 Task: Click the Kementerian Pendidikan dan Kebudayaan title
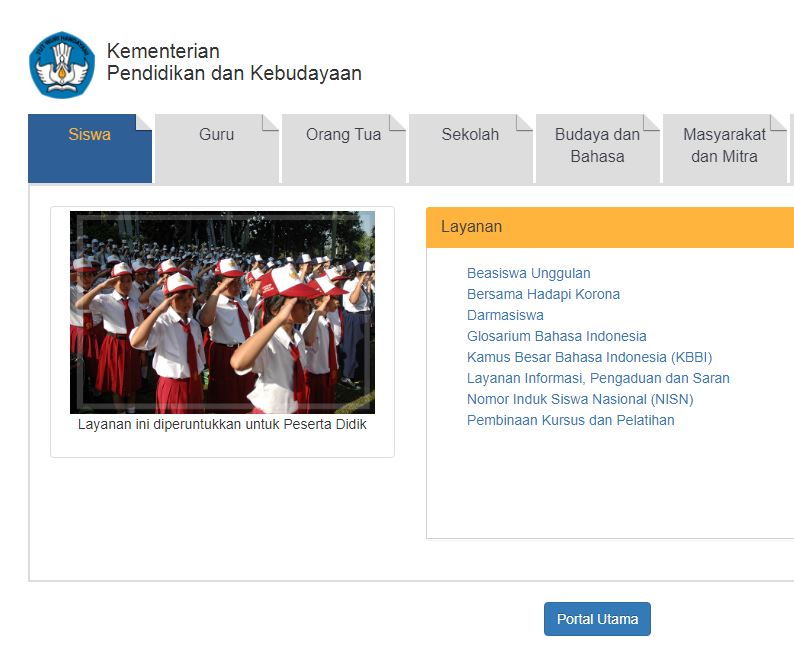233,62
